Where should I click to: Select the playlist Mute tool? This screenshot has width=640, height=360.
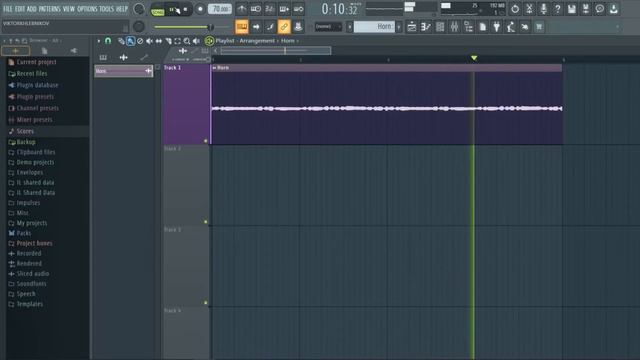pos(149,41)
